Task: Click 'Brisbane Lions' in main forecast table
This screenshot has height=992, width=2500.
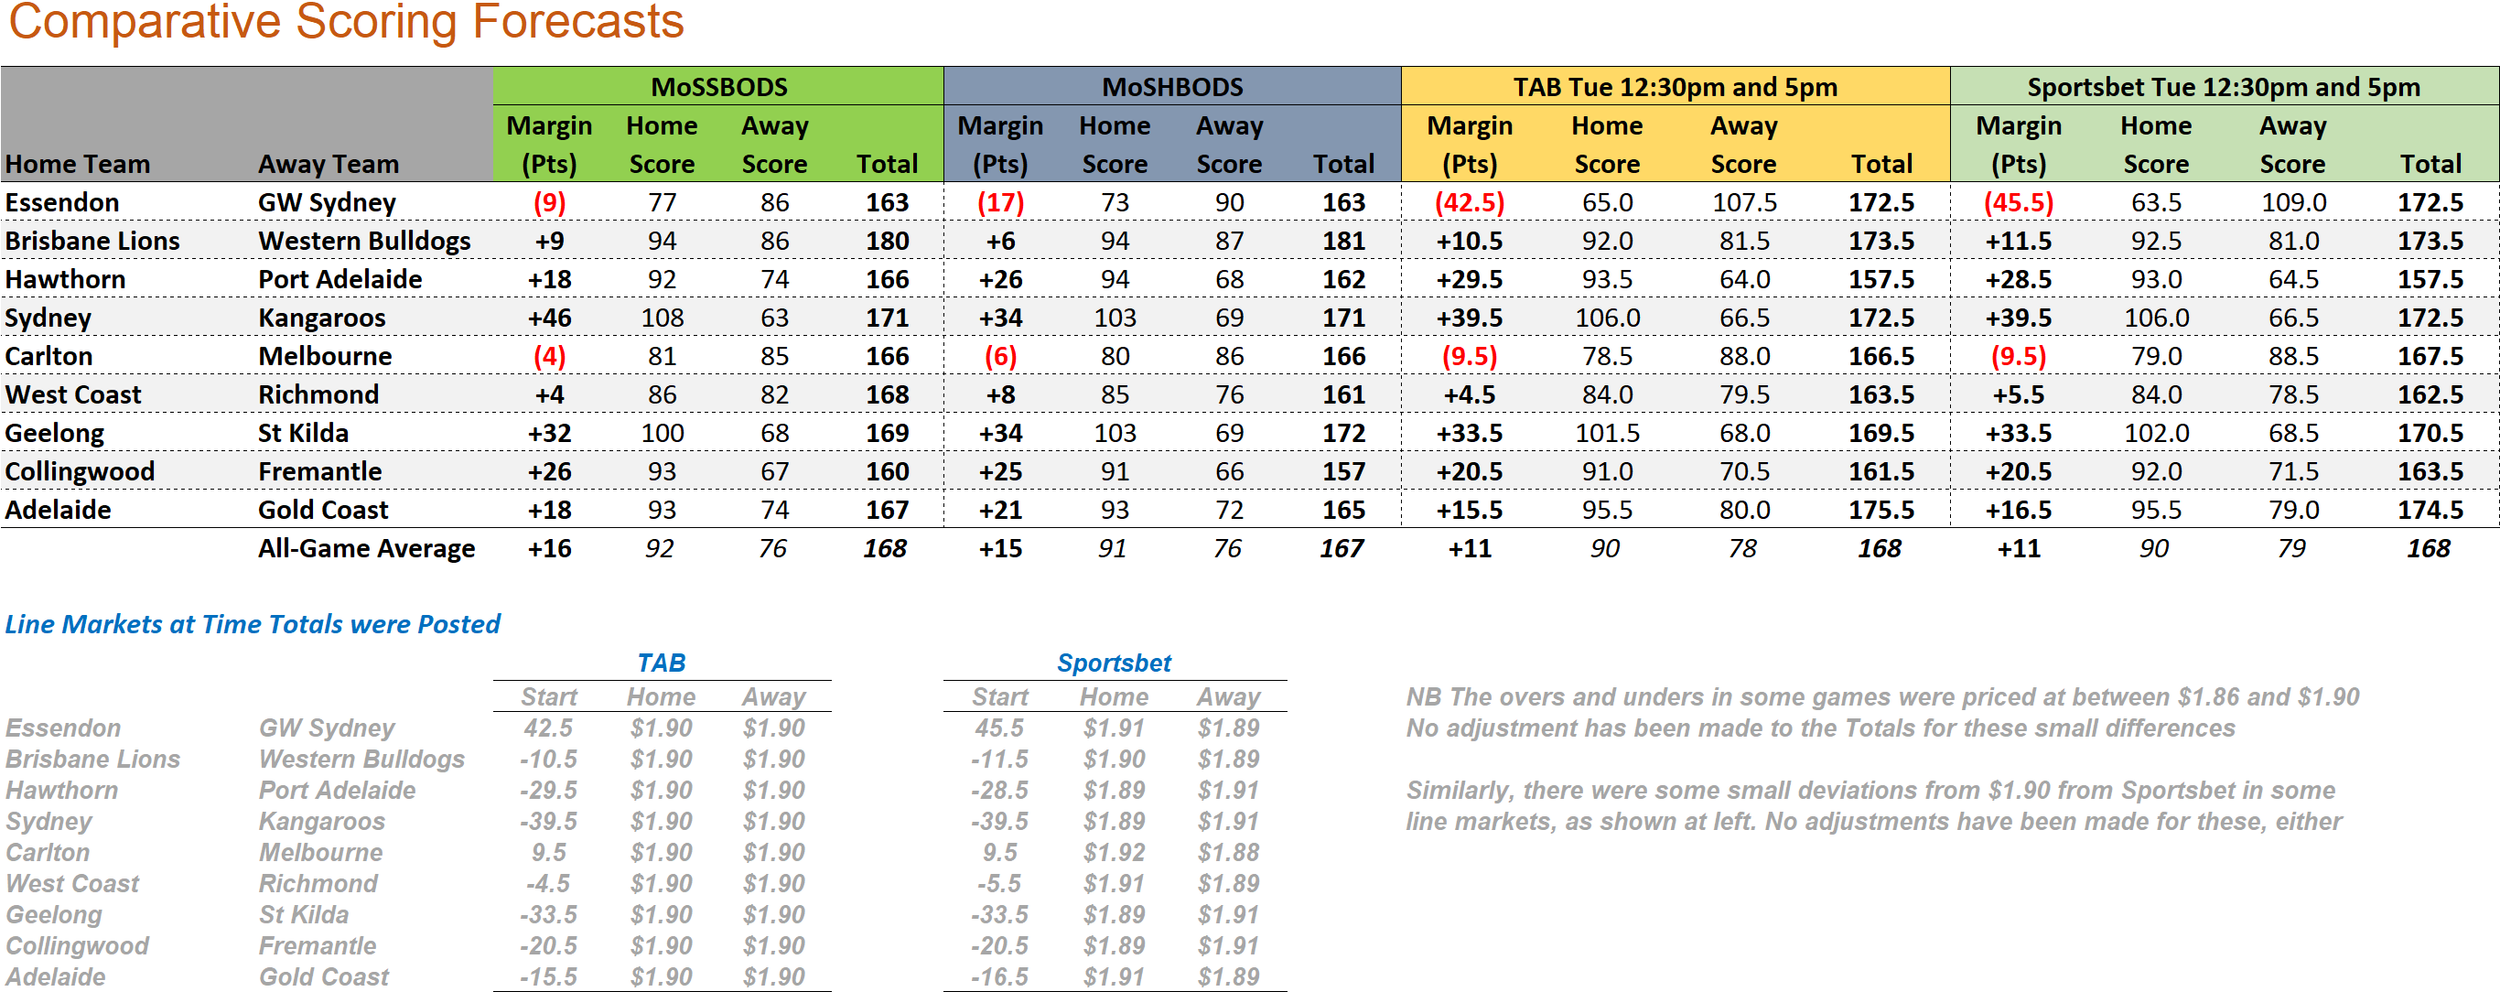Action: pos(92,241)
